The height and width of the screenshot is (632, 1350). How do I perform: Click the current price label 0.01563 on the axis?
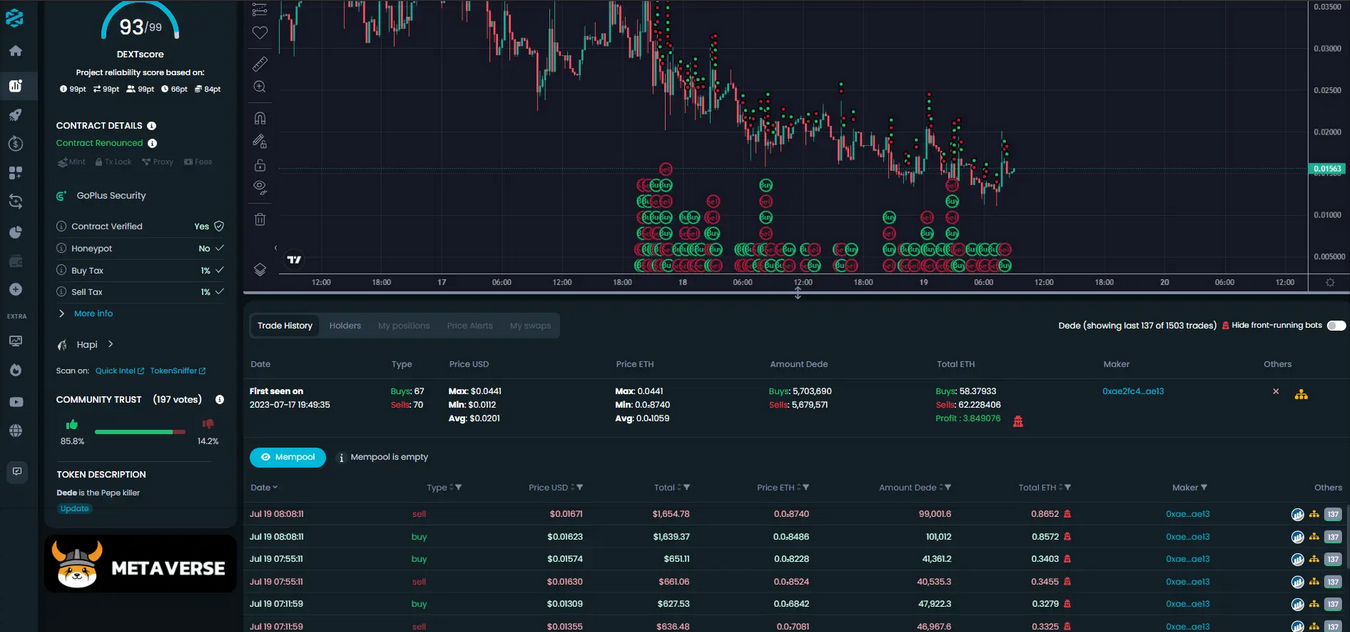[x=1327, y=169]
